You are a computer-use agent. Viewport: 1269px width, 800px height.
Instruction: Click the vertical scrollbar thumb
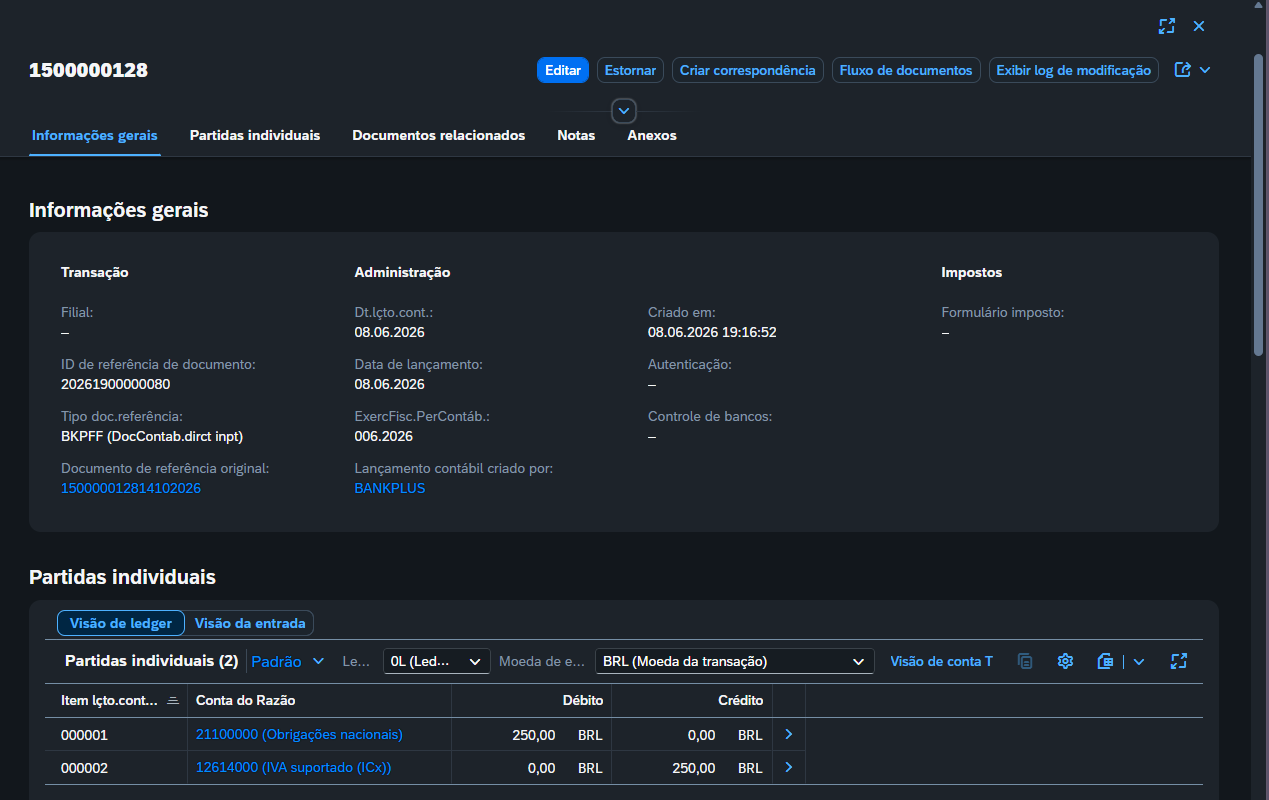(1260, 204)
